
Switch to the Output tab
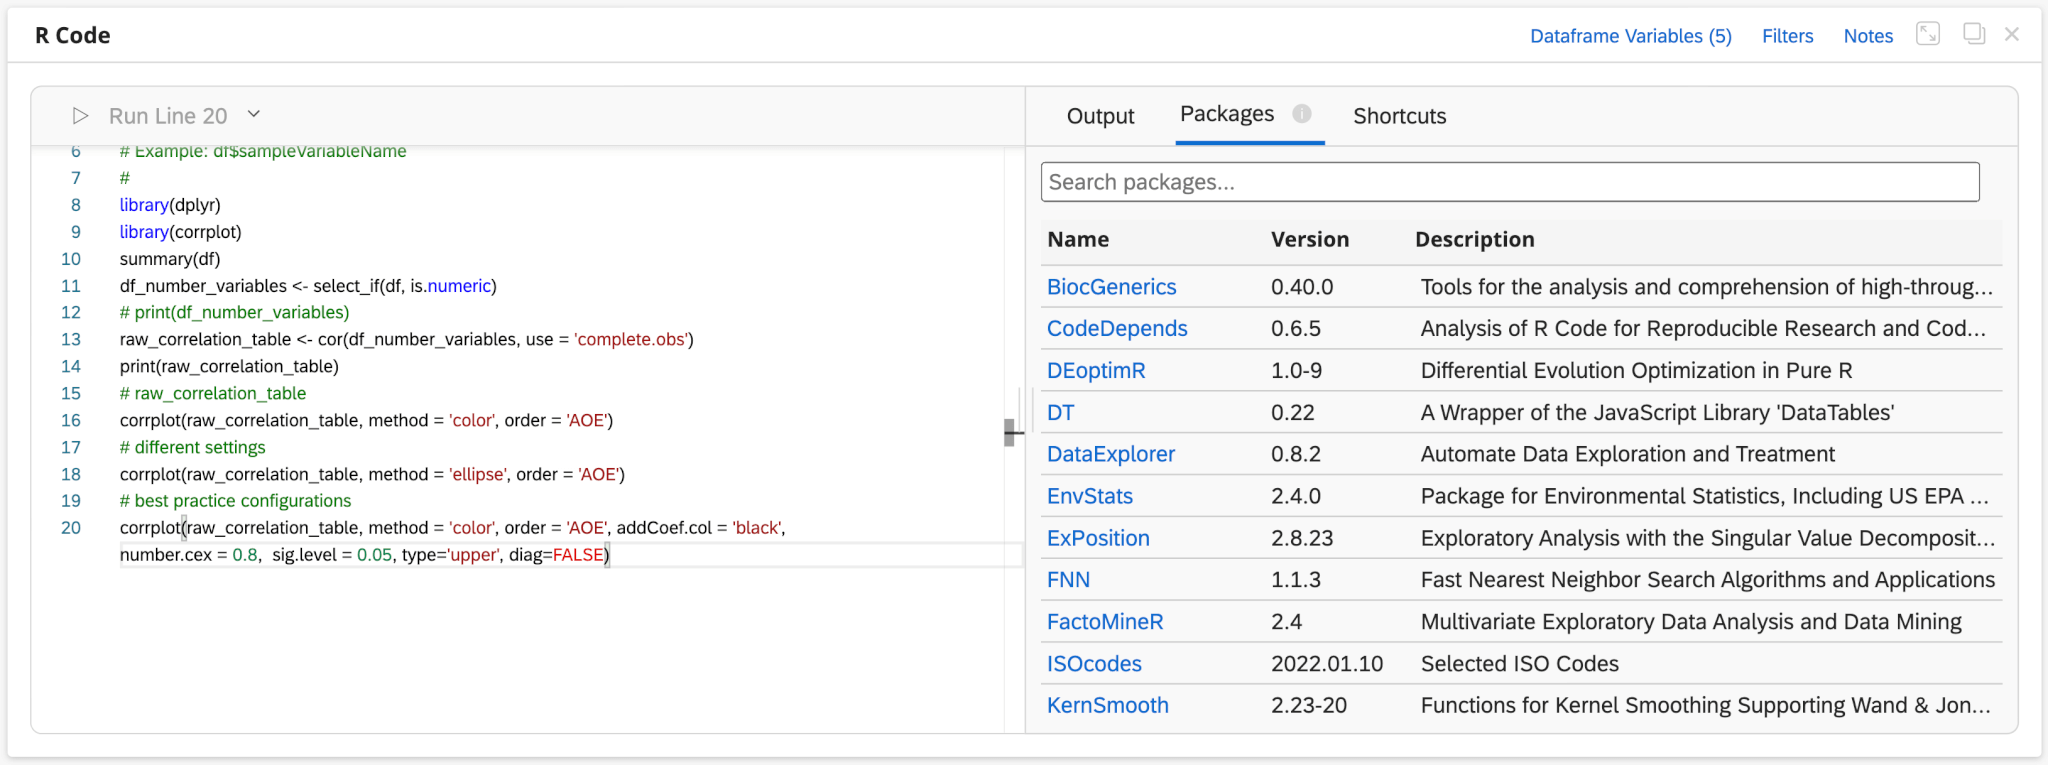pos(1100,116)
